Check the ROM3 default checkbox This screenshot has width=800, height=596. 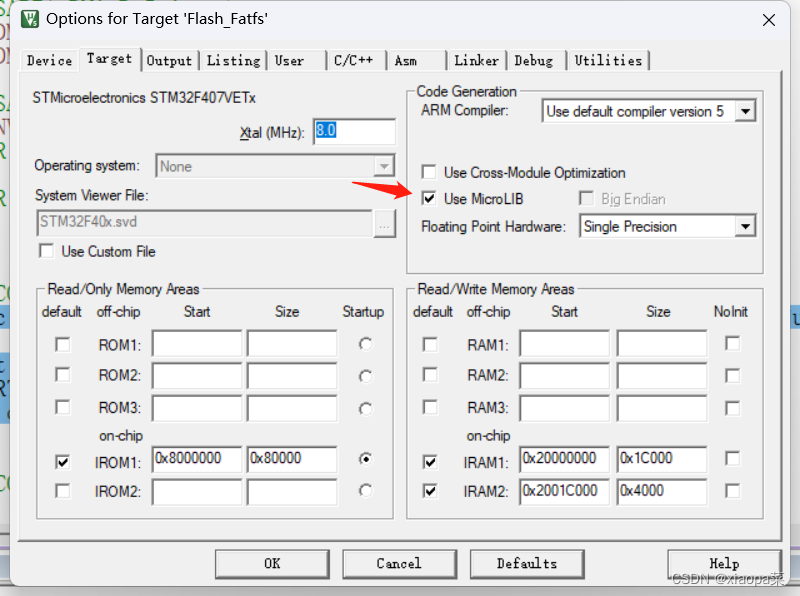point(62,407)
